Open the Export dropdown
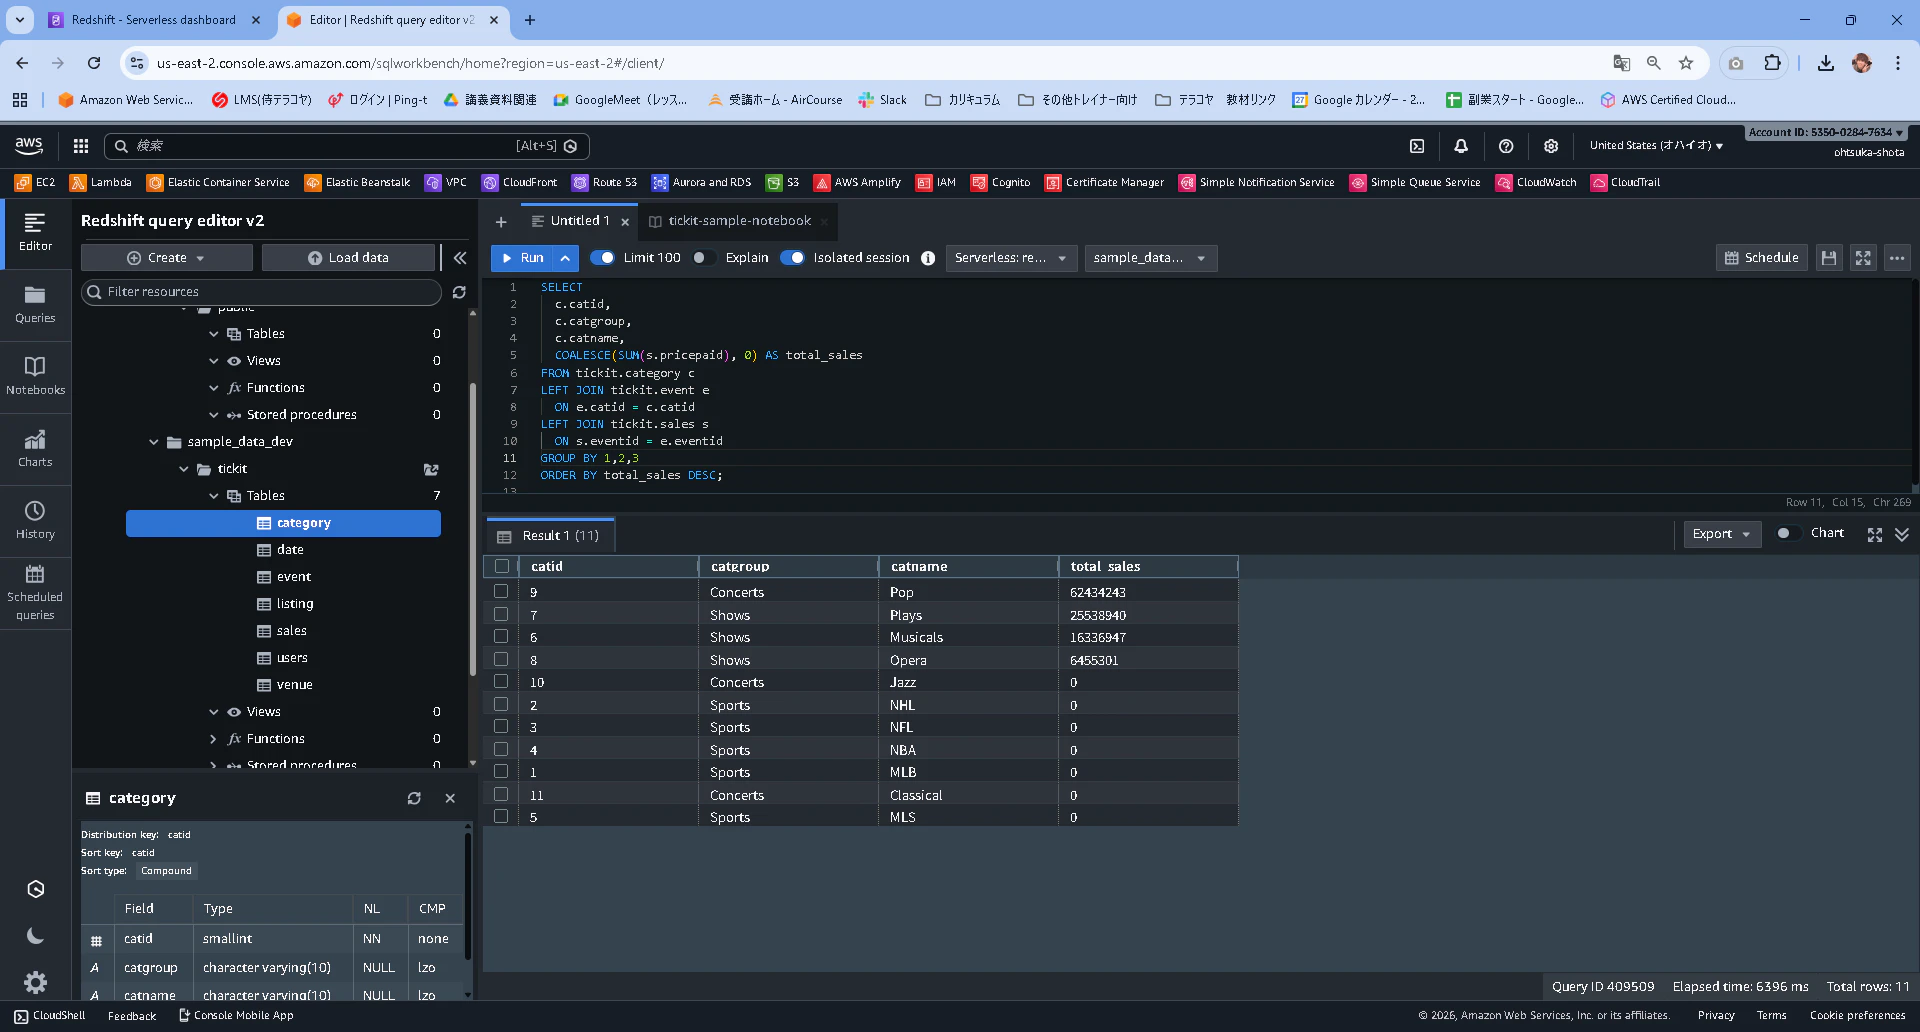This screenshot has width=1920, height=1032. 1721,534
